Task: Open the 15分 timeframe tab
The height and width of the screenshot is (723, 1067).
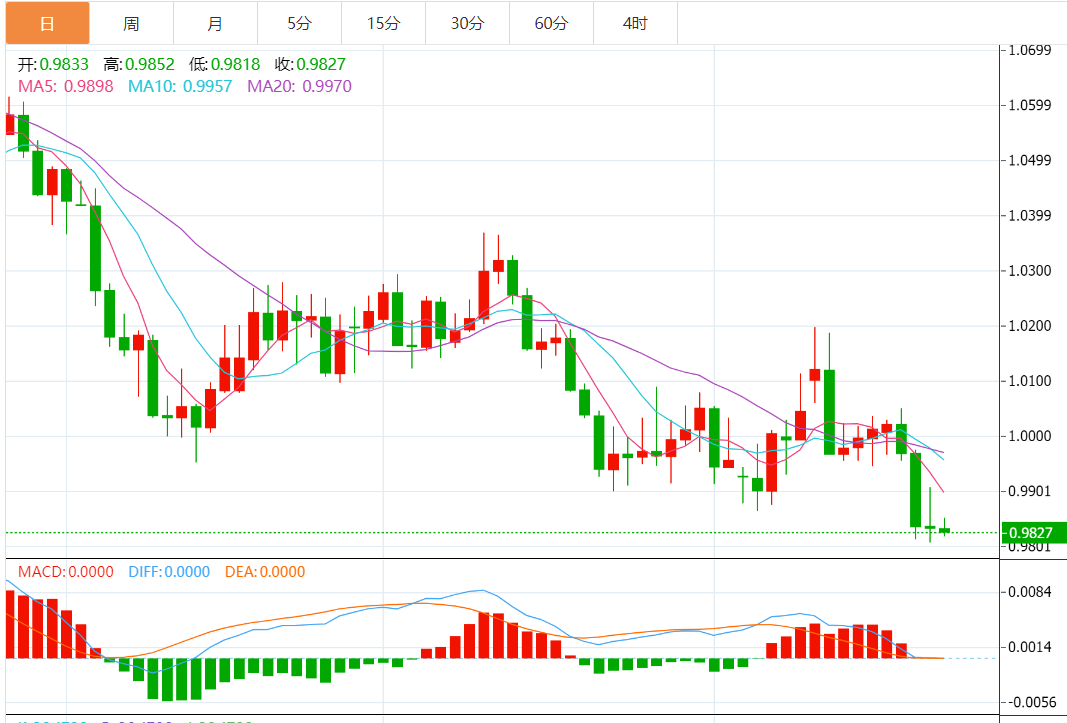Action: click(383, 23)
